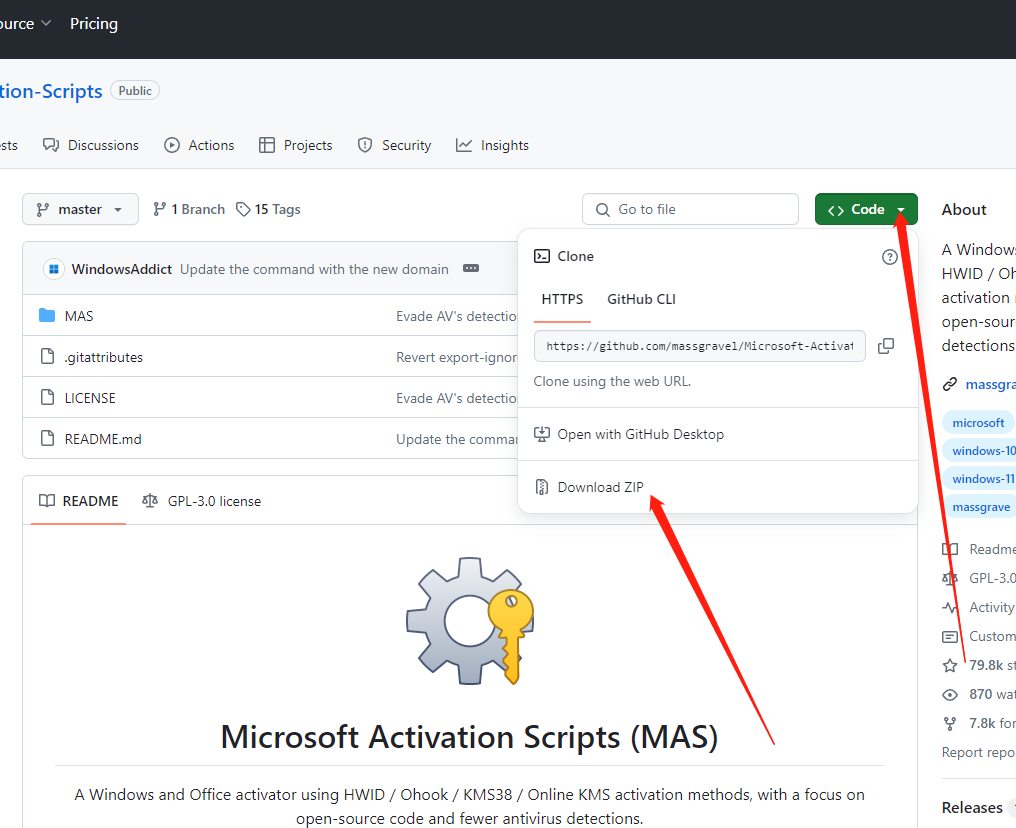
Task: Click Report repository link
Action: click(978, 752)
